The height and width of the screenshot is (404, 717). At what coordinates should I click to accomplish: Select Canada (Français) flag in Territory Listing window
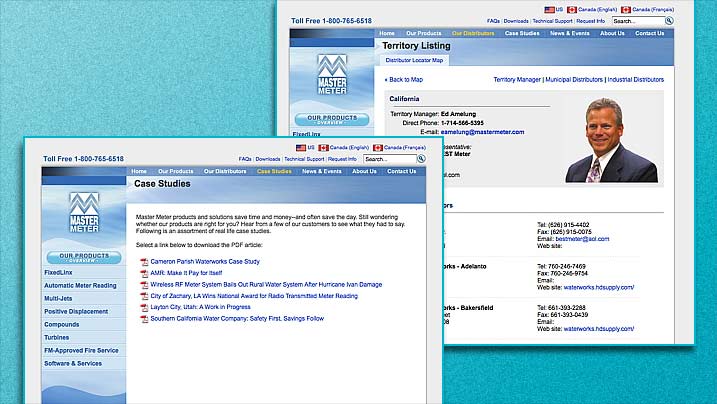coord(626,10)
